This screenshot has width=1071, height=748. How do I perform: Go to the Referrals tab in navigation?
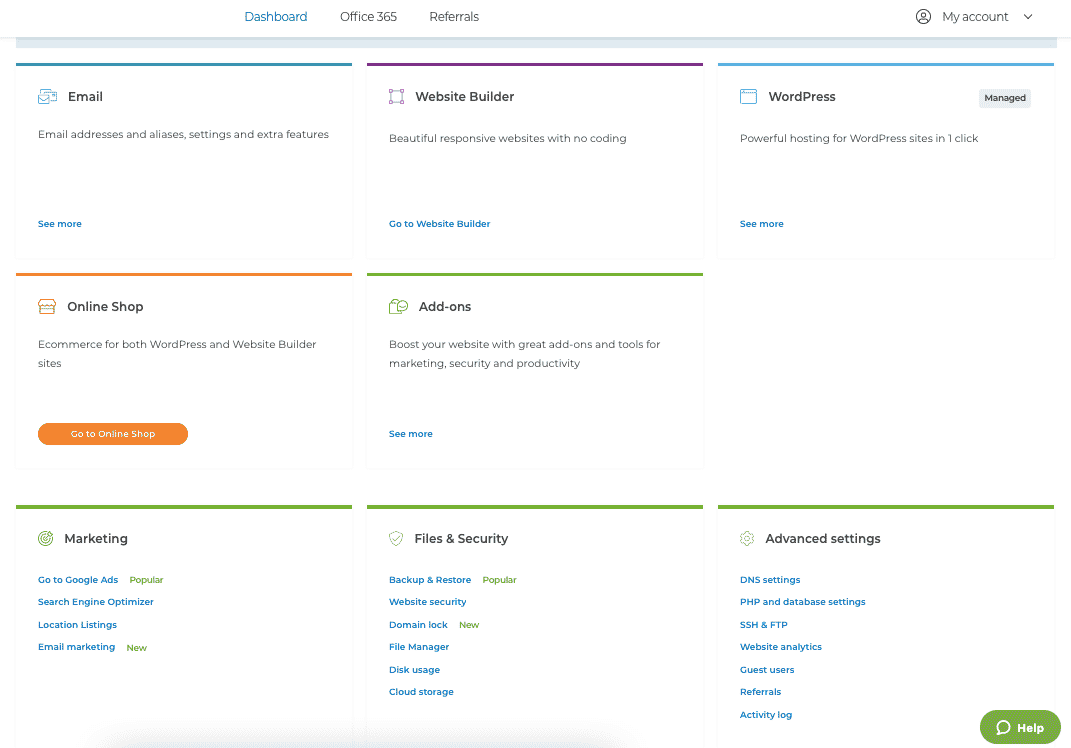(454, 16)
